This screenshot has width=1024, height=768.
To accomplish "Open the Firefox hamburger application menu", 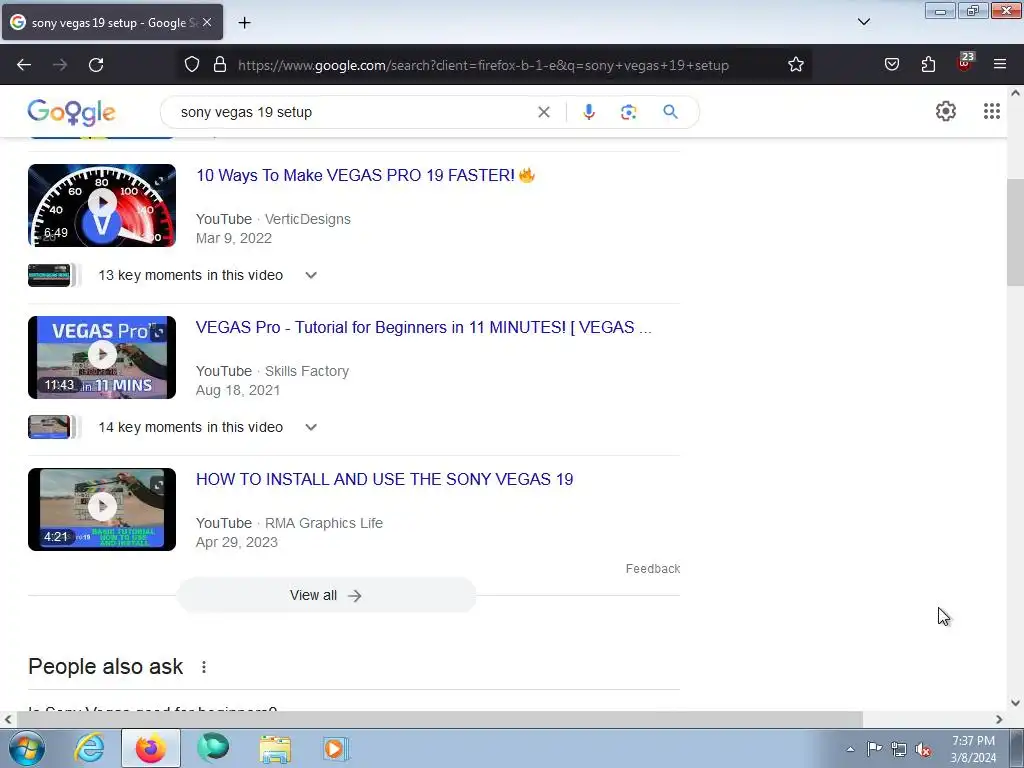I will [1000, 65].
